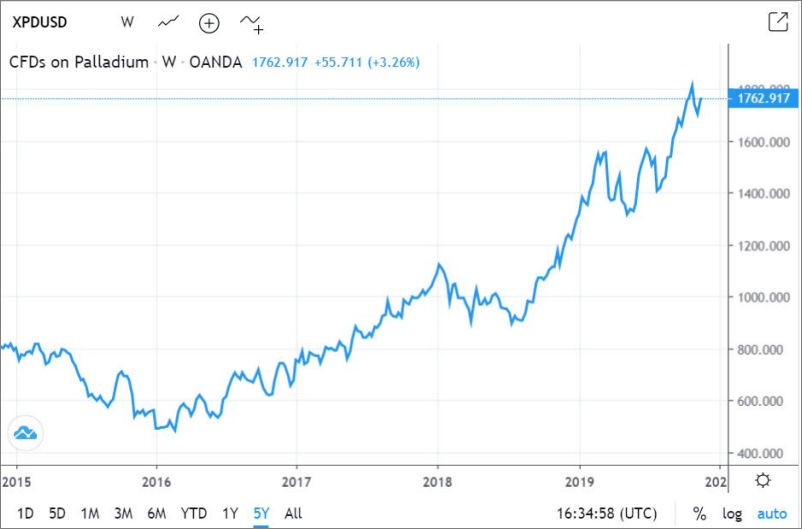Viewport: 802px width, 529px height.
Task: Open the W interval dropdown
Action: click(x=127, y=21)
